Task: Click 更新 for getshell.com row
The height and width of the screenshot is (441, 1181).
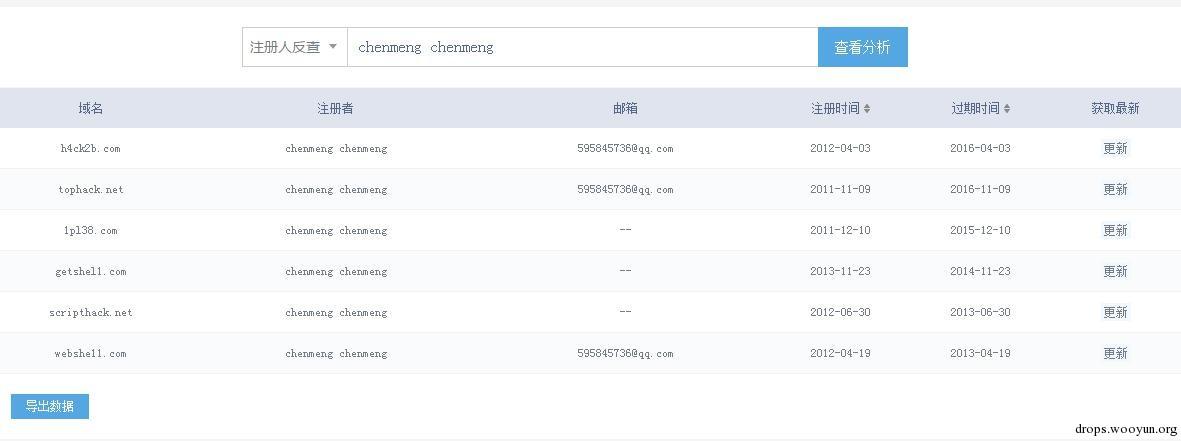Action: click(x=1115, y=271)
